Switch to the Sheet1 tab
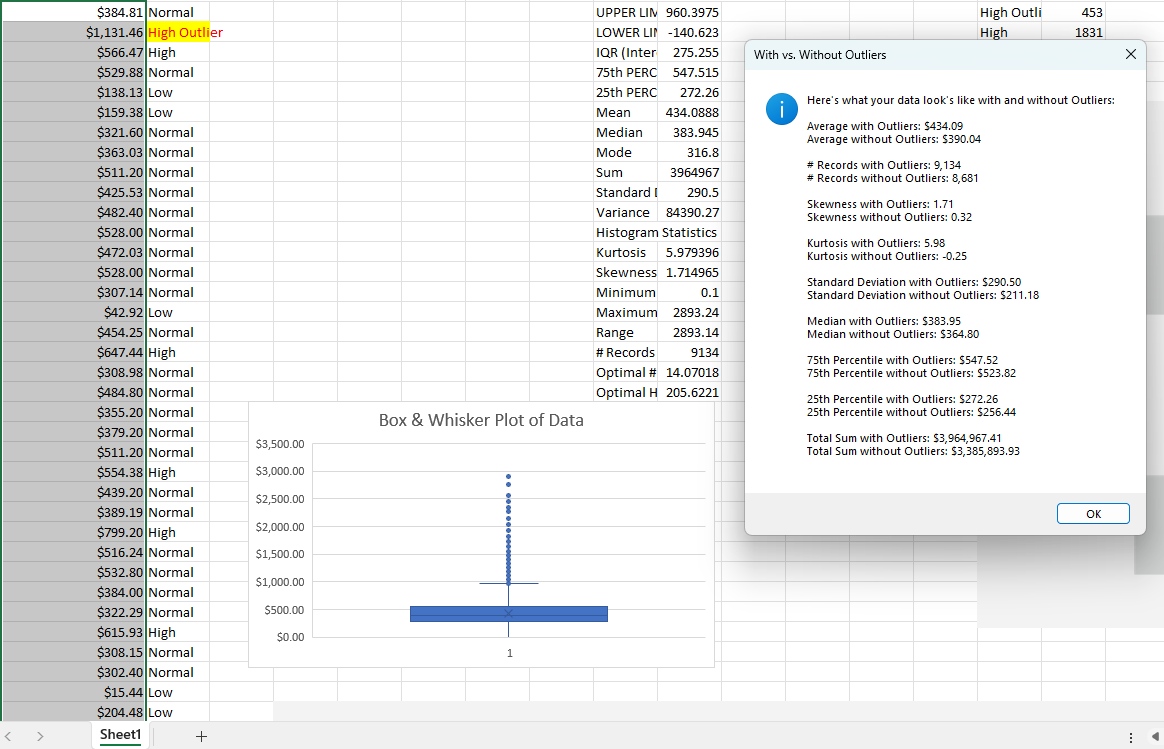This screenshot has width=1164, height=749. click(120, 735)
